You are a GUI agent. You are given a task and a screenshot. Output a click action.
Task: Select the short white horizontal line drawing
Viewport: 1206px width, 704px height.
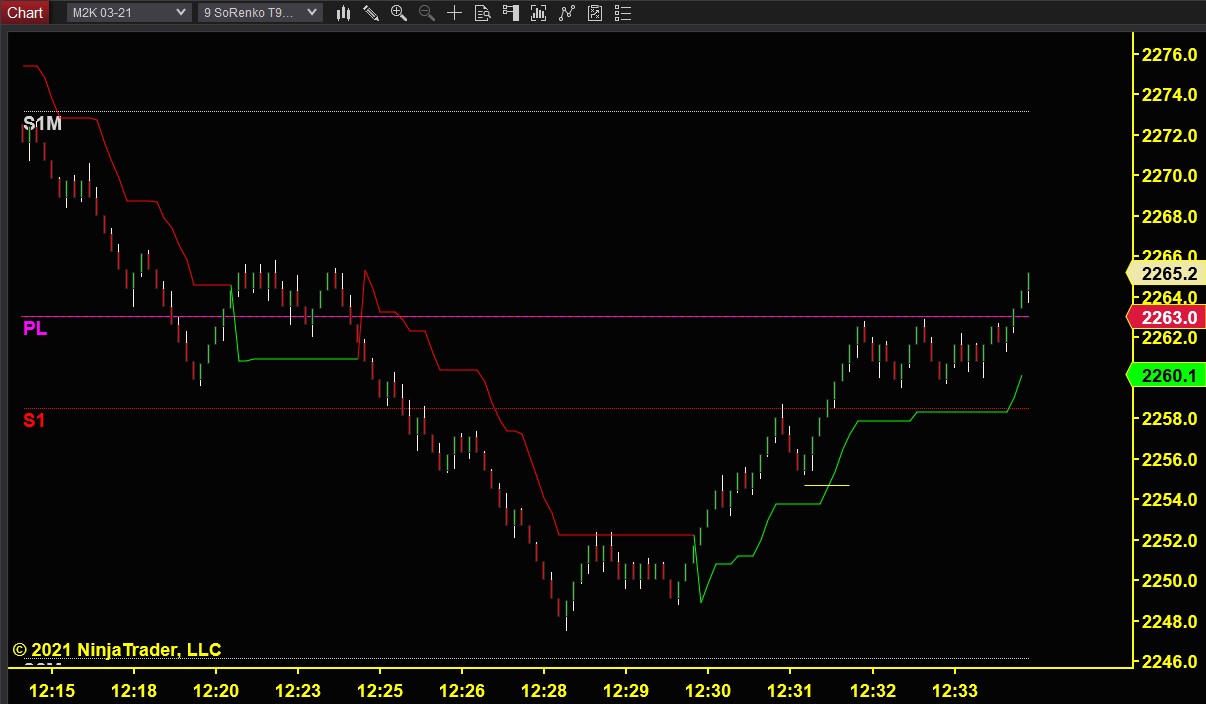(827, 485)
